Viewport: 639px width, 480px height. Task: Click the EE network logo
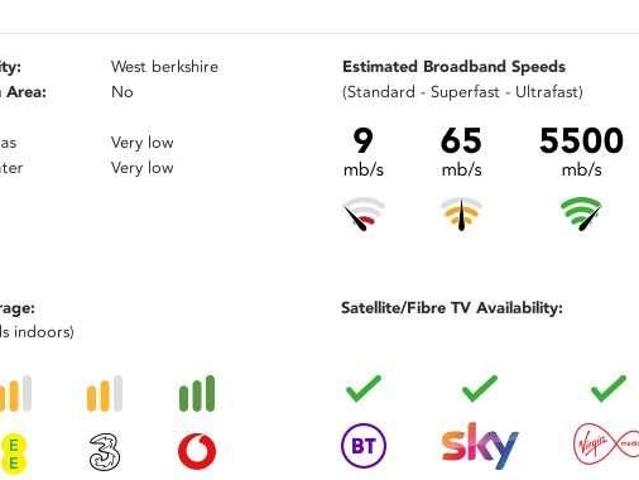coord(13,453)
